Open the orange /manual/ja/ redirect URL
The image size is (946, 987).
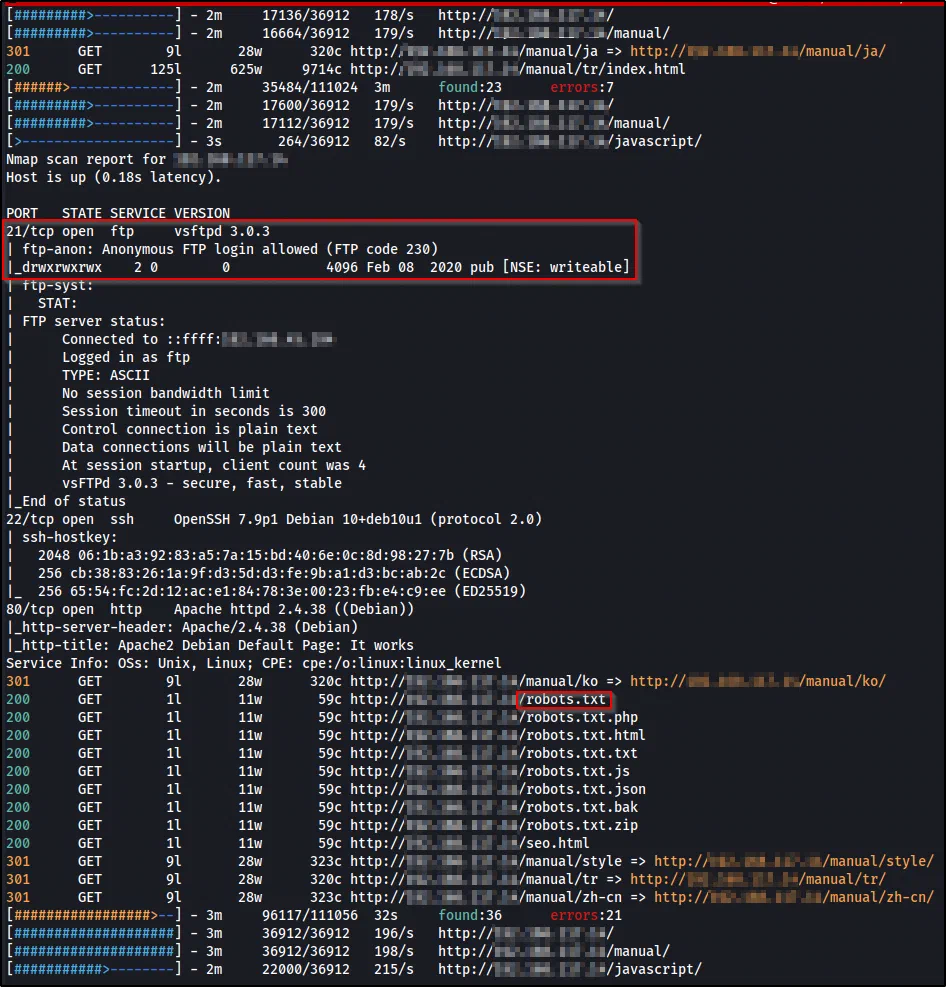point(758,51)
